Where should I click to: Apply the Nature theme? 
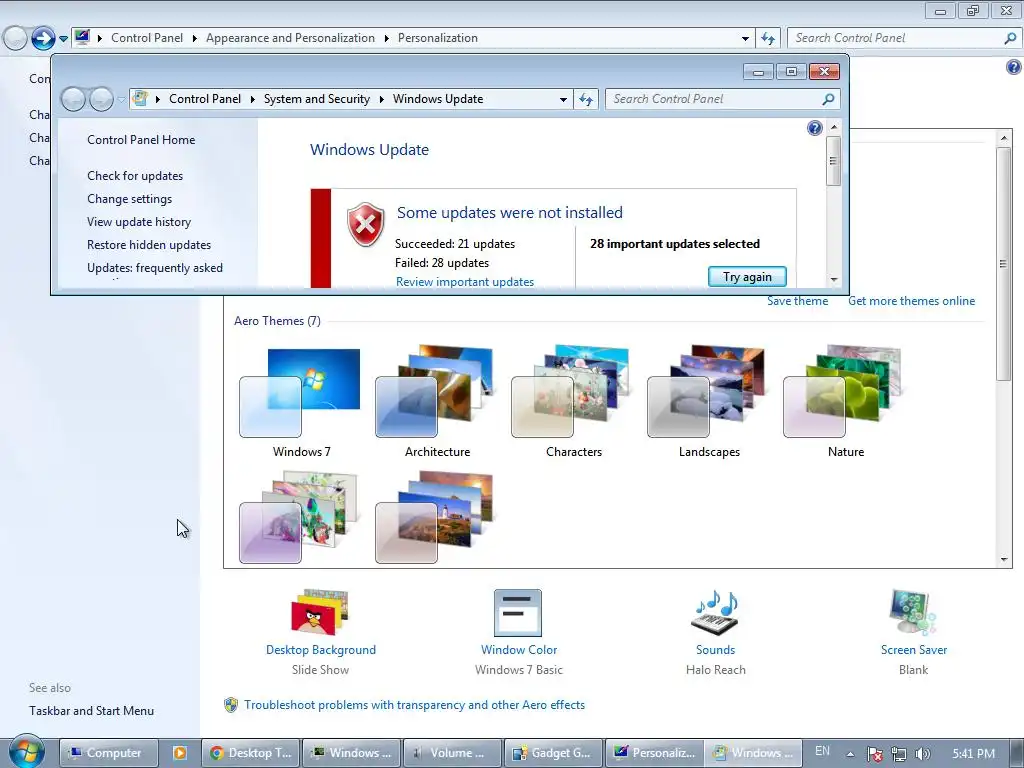(x=845, y=402)
